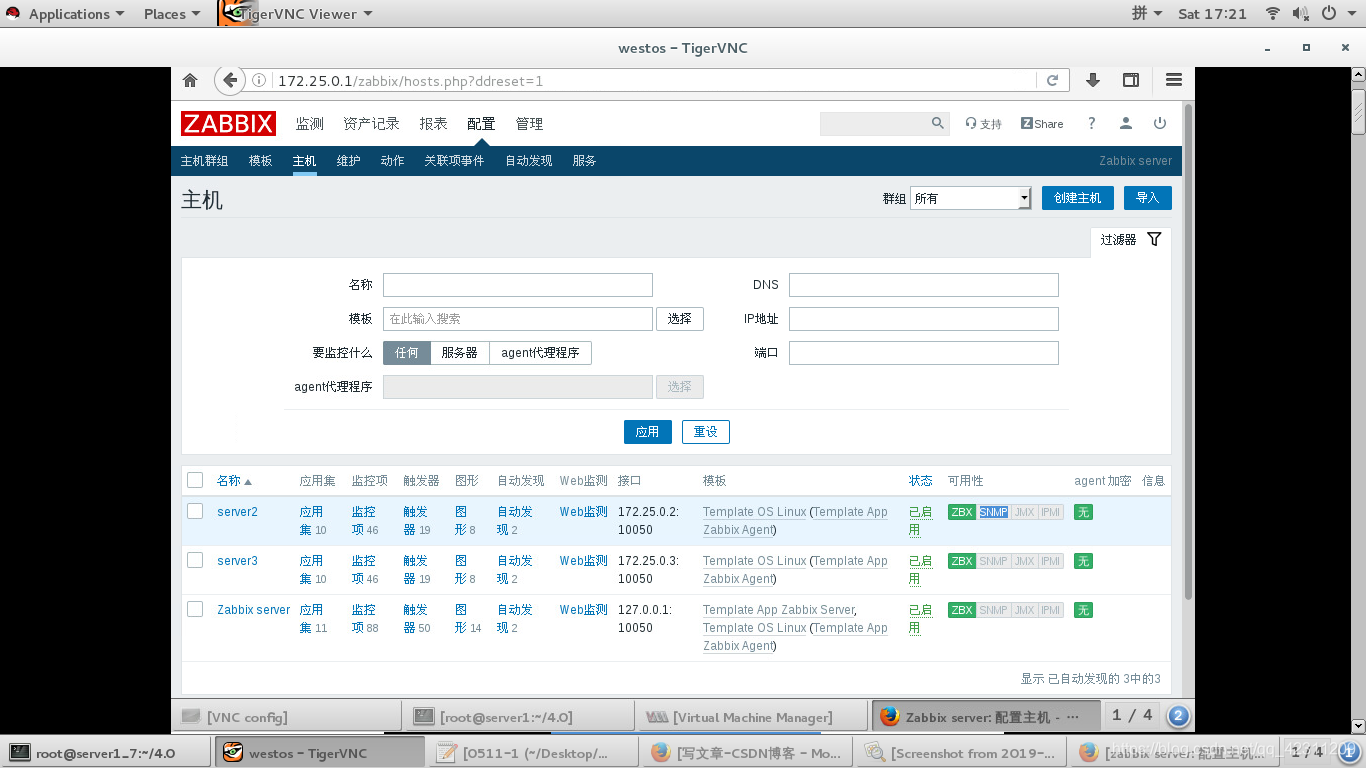Open the user profile icon
This screenshot has height=768, width=1366.
(1126, 123)
